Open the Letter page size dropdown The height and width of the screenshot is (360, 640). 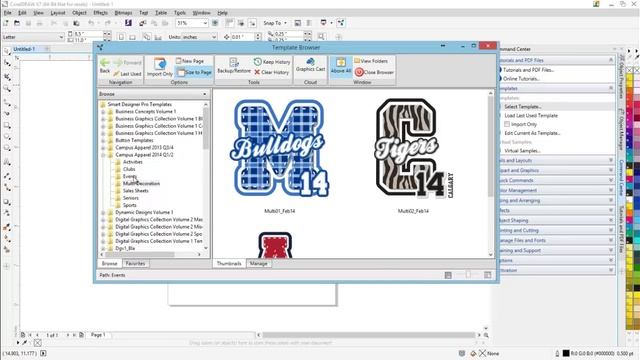tap(61, 37)
